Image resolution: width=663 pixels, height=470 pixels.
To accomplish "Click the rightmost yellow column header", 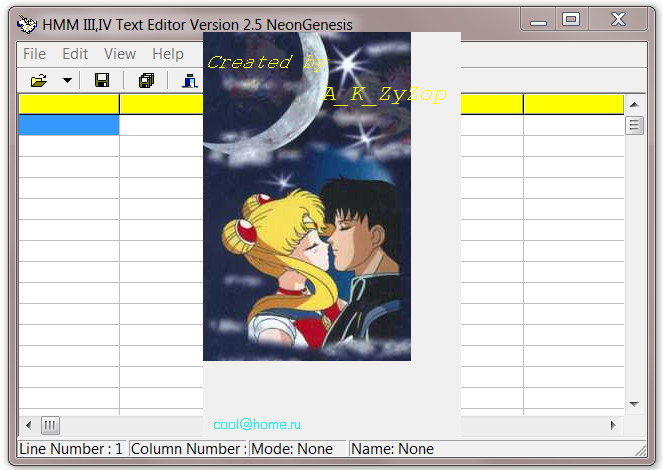I will (x=574, y=104).
